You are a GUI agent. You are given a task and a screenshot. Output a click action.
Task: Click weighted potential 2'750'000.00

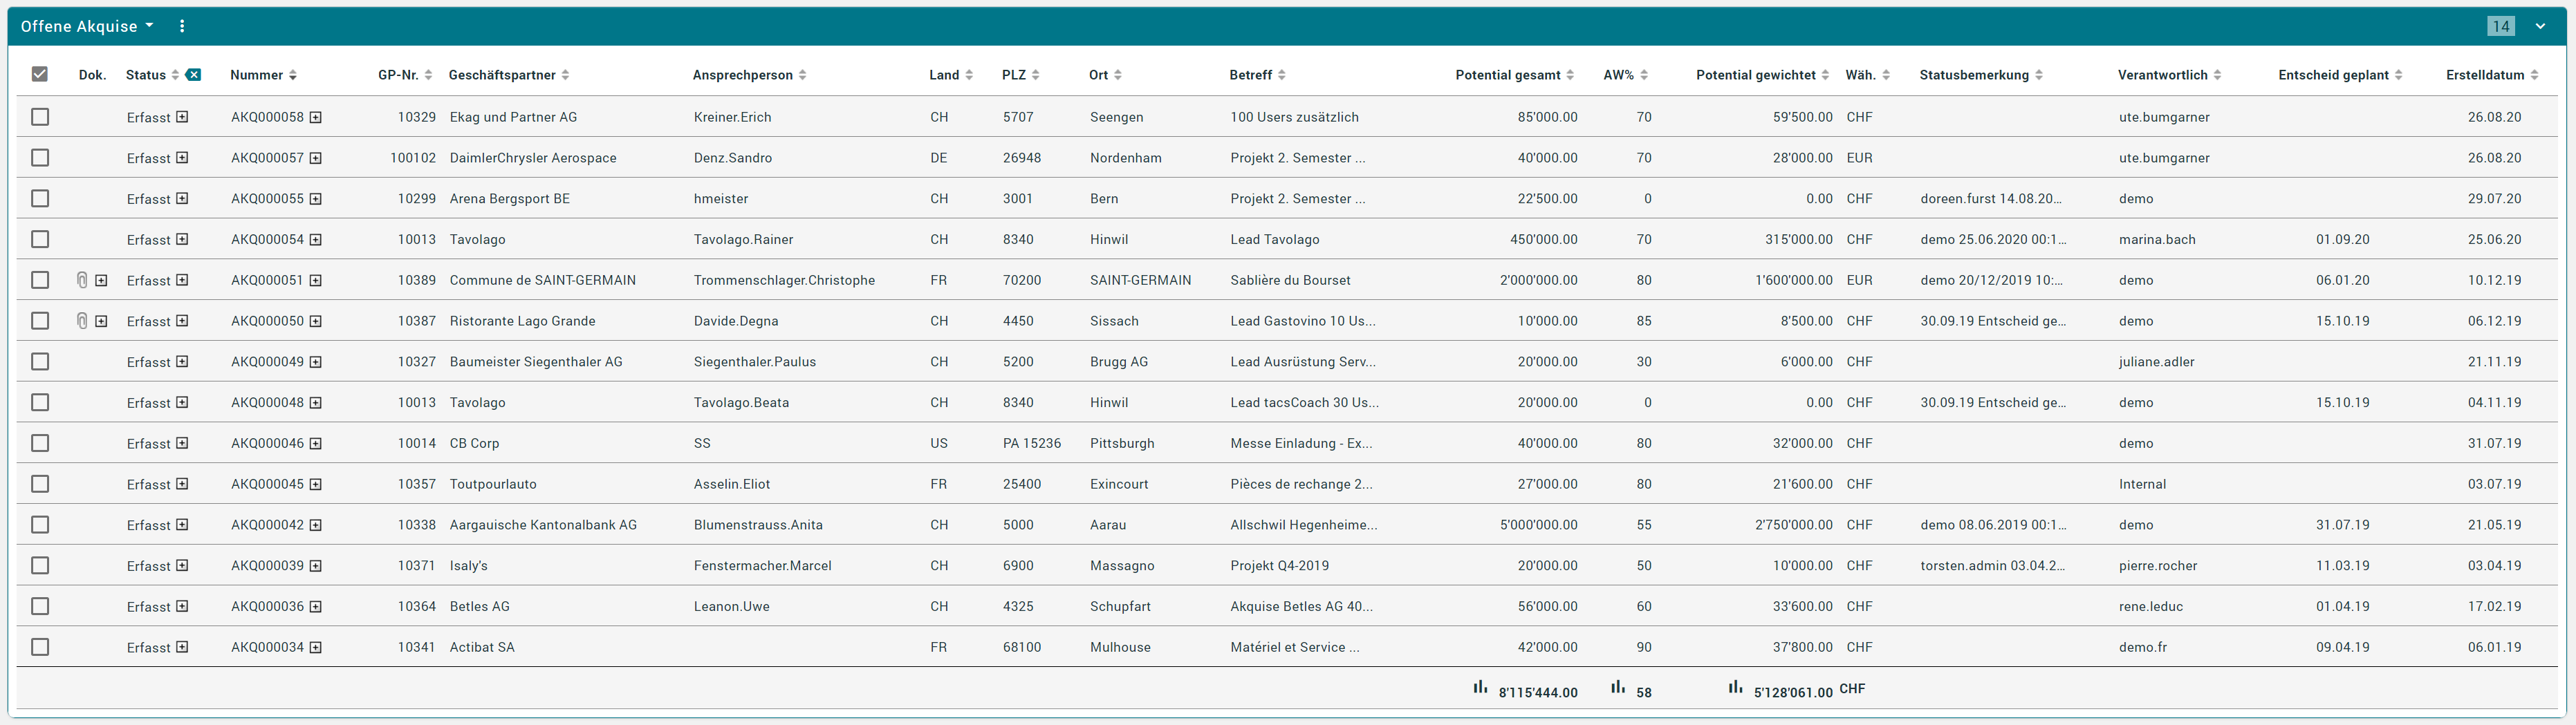(x=1794, y=525)
